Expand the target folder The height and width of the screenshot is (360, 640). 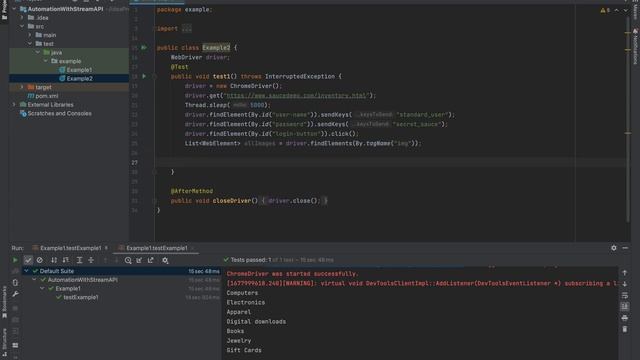(x=22, y=87)
